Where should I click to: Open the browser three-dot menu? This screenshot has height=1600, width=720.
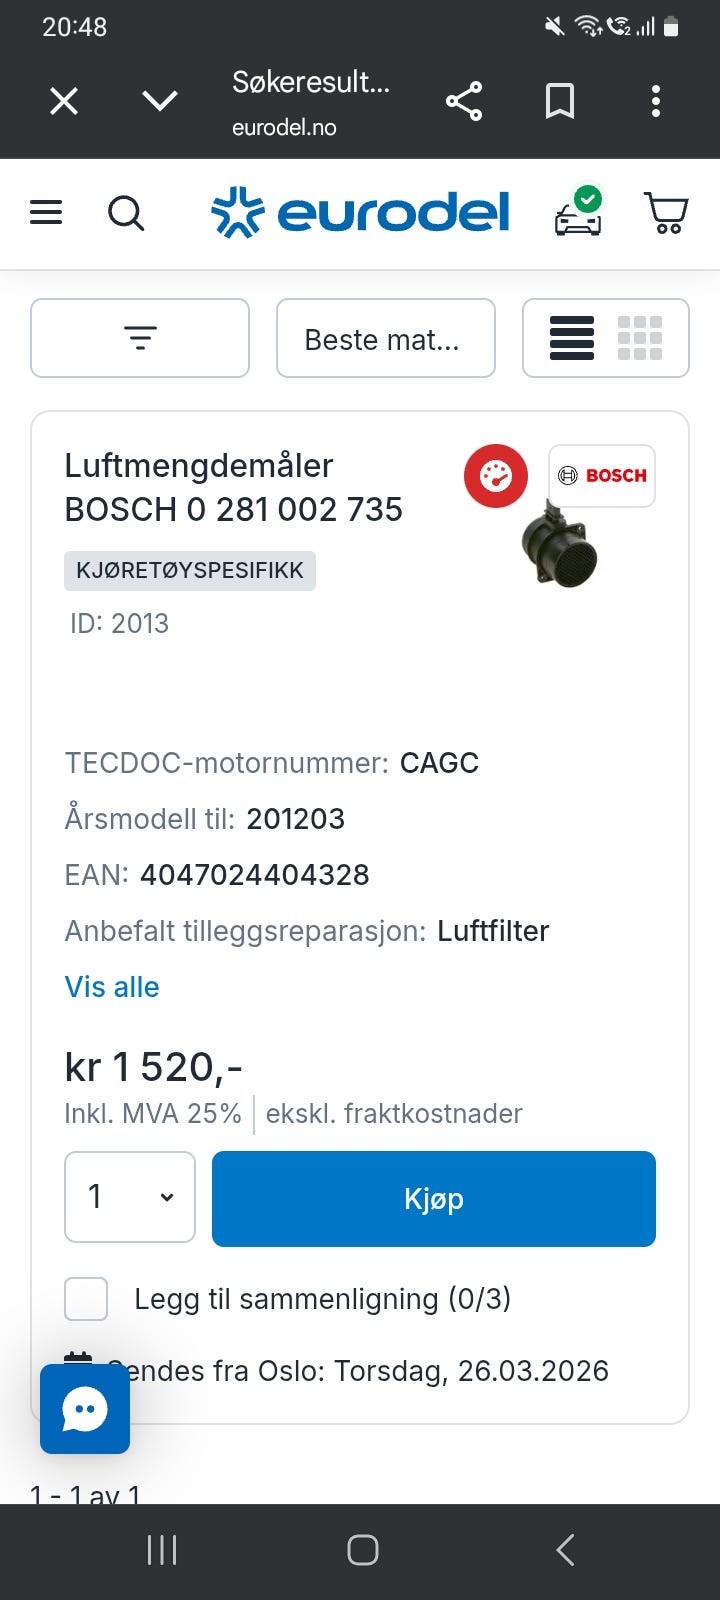(x=656, y=101)
